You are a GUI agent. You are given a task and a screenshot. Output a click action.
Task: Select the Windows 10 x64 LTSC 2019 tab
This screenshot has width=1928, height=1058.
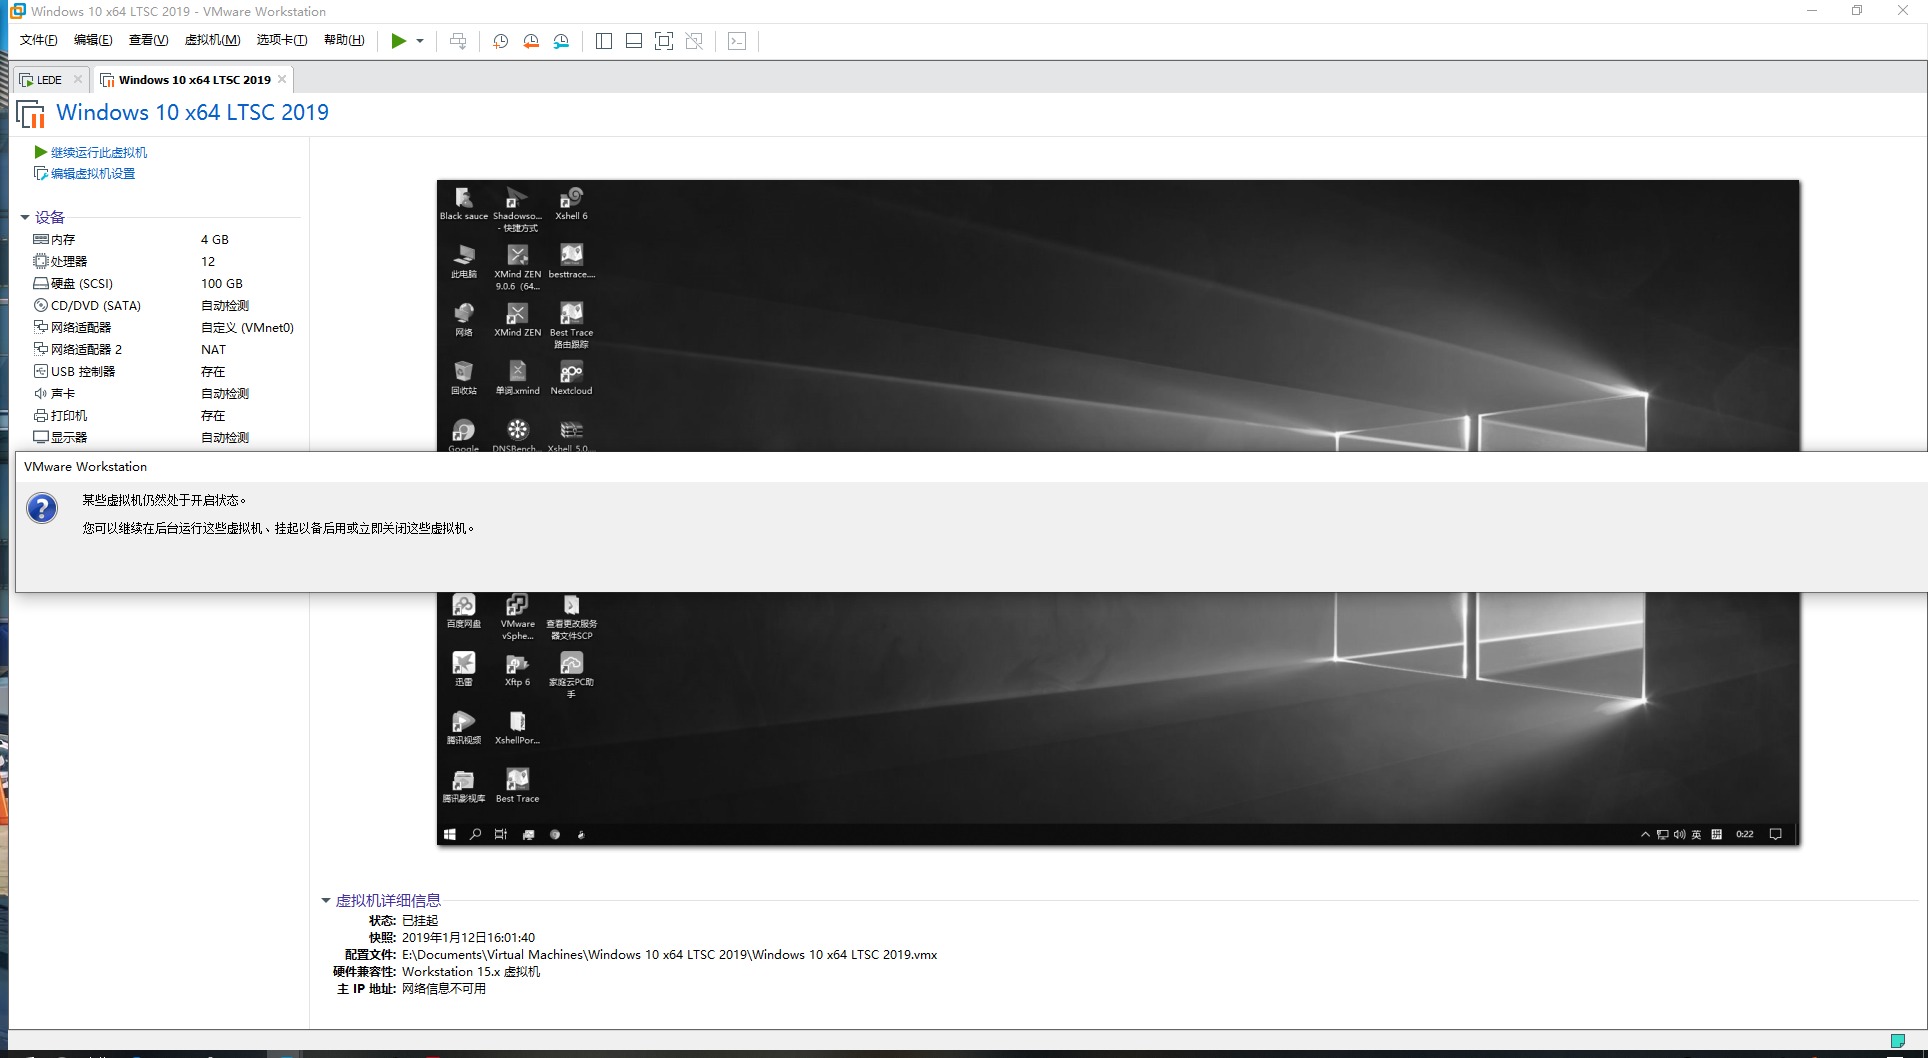pos(194,80)
